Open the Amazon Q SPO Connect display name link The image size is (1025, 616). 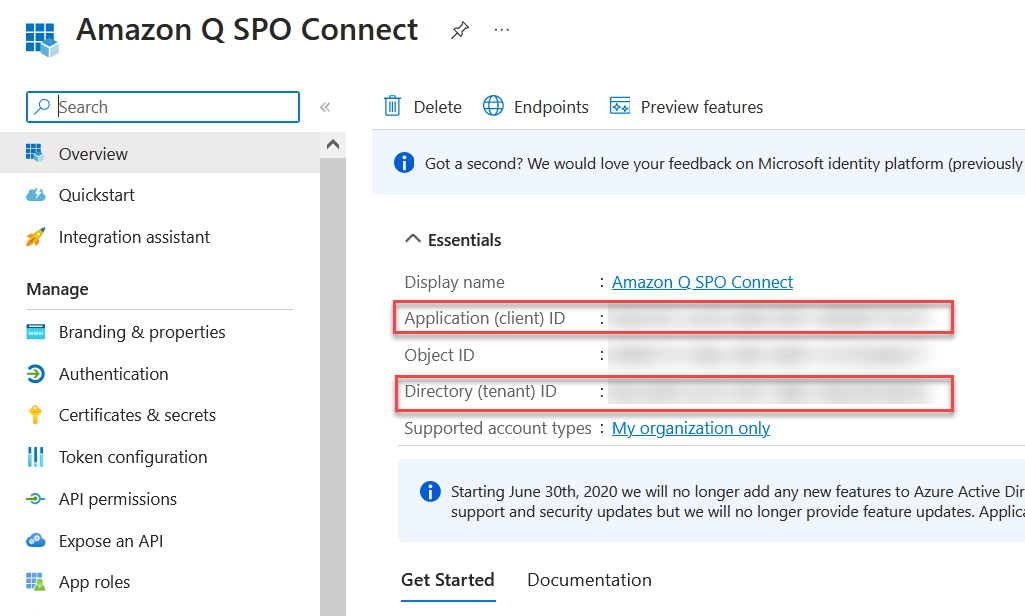pos(702,282)
